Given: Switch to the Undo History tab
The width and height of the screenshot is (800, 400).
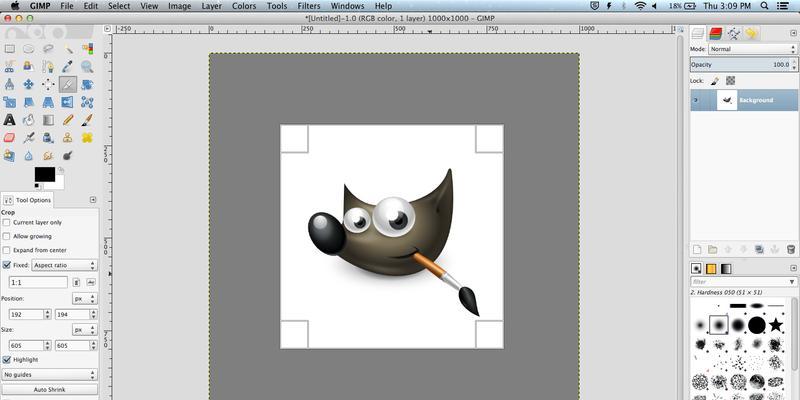Looking at the screenshot, I should (752, 34).
